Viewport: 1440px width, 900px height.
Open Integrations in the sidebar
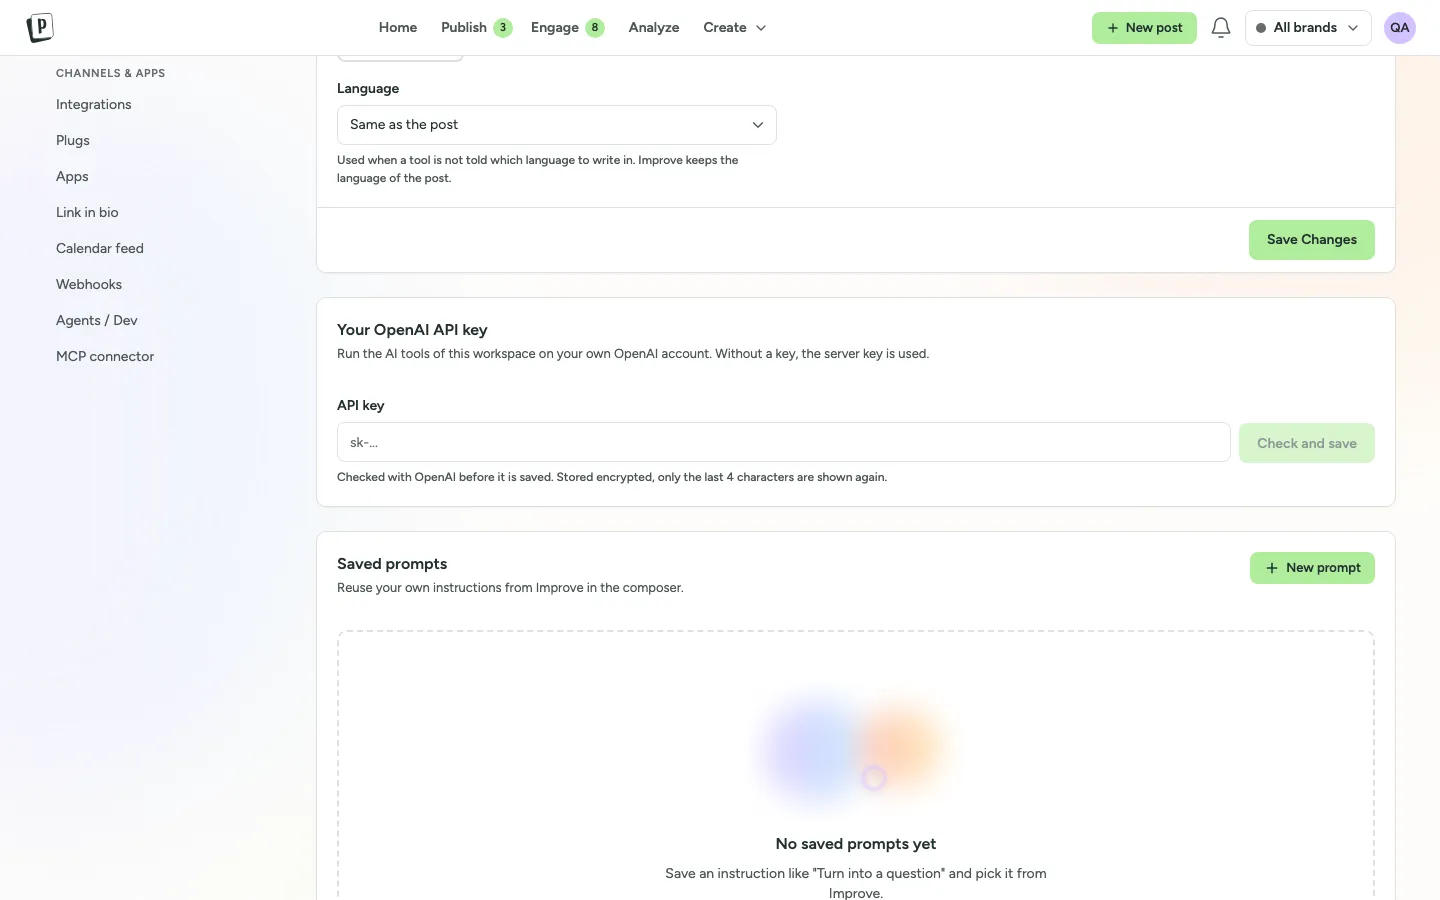pyautogui.click(x=94, y=105)
